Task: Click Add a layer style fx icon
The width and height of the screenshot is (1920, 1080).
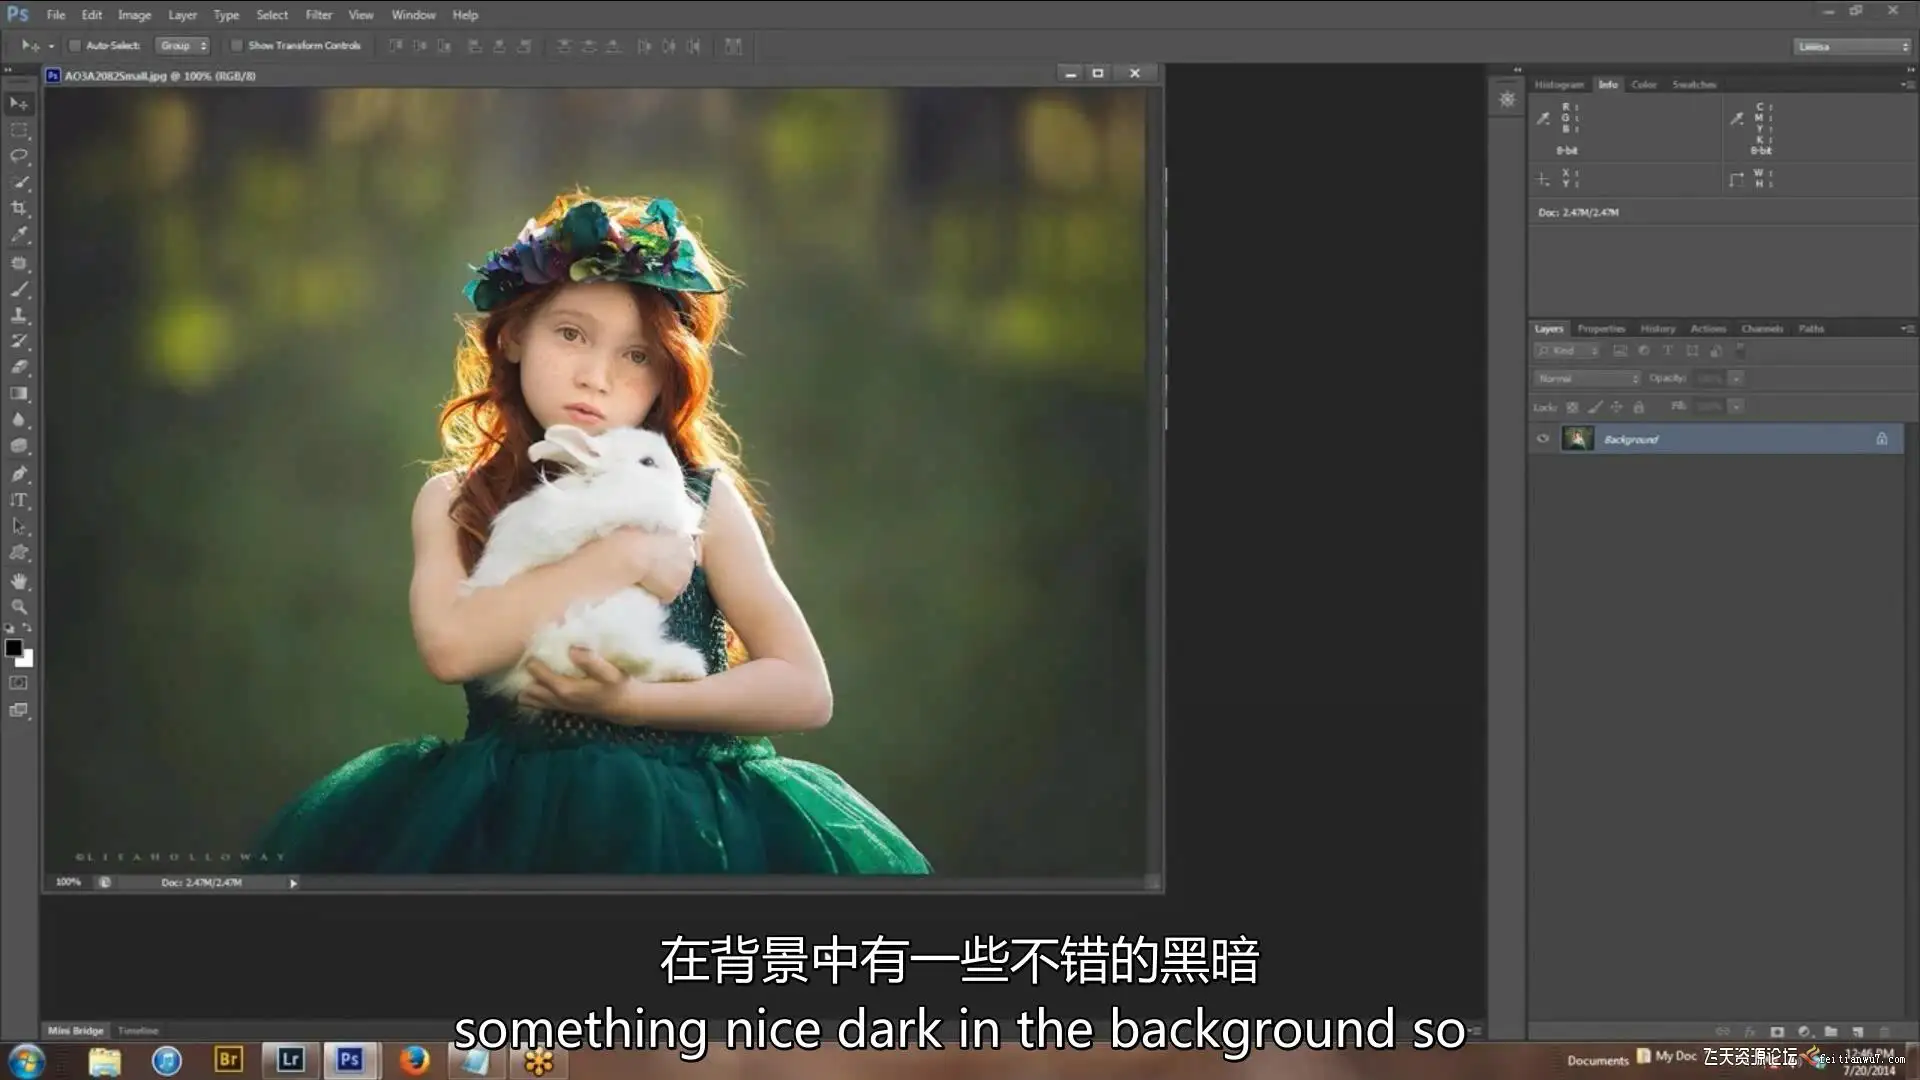Action: (x=1750, y=1031)
